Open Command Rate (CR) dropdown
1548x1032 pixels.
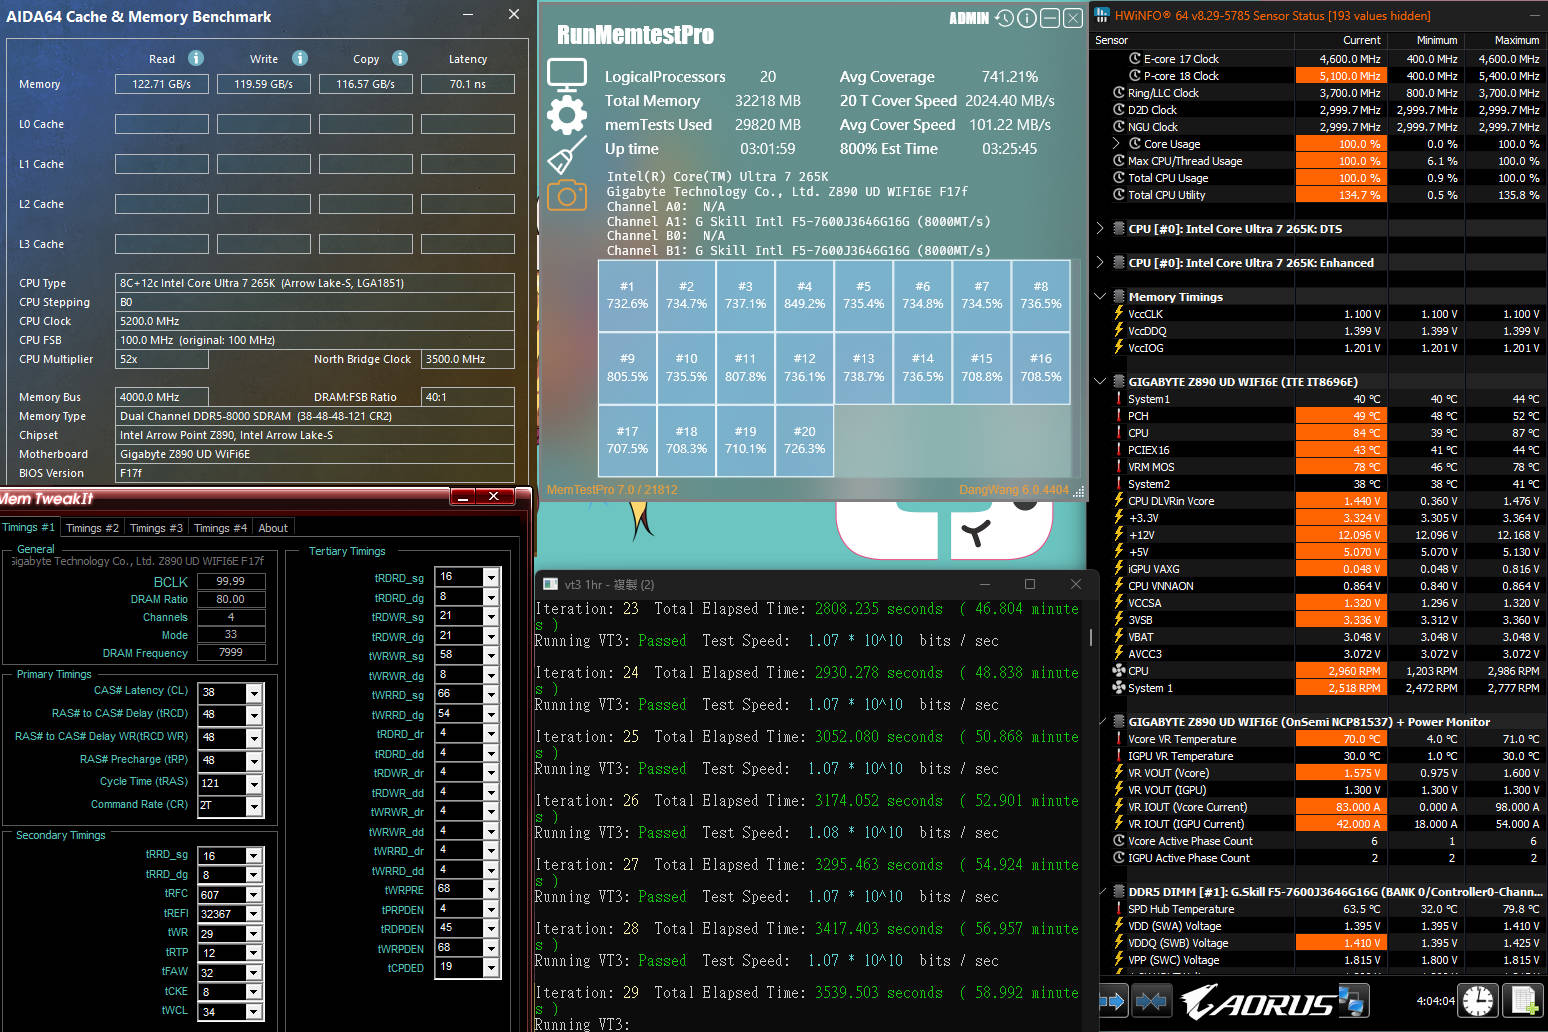coord(254,806)
